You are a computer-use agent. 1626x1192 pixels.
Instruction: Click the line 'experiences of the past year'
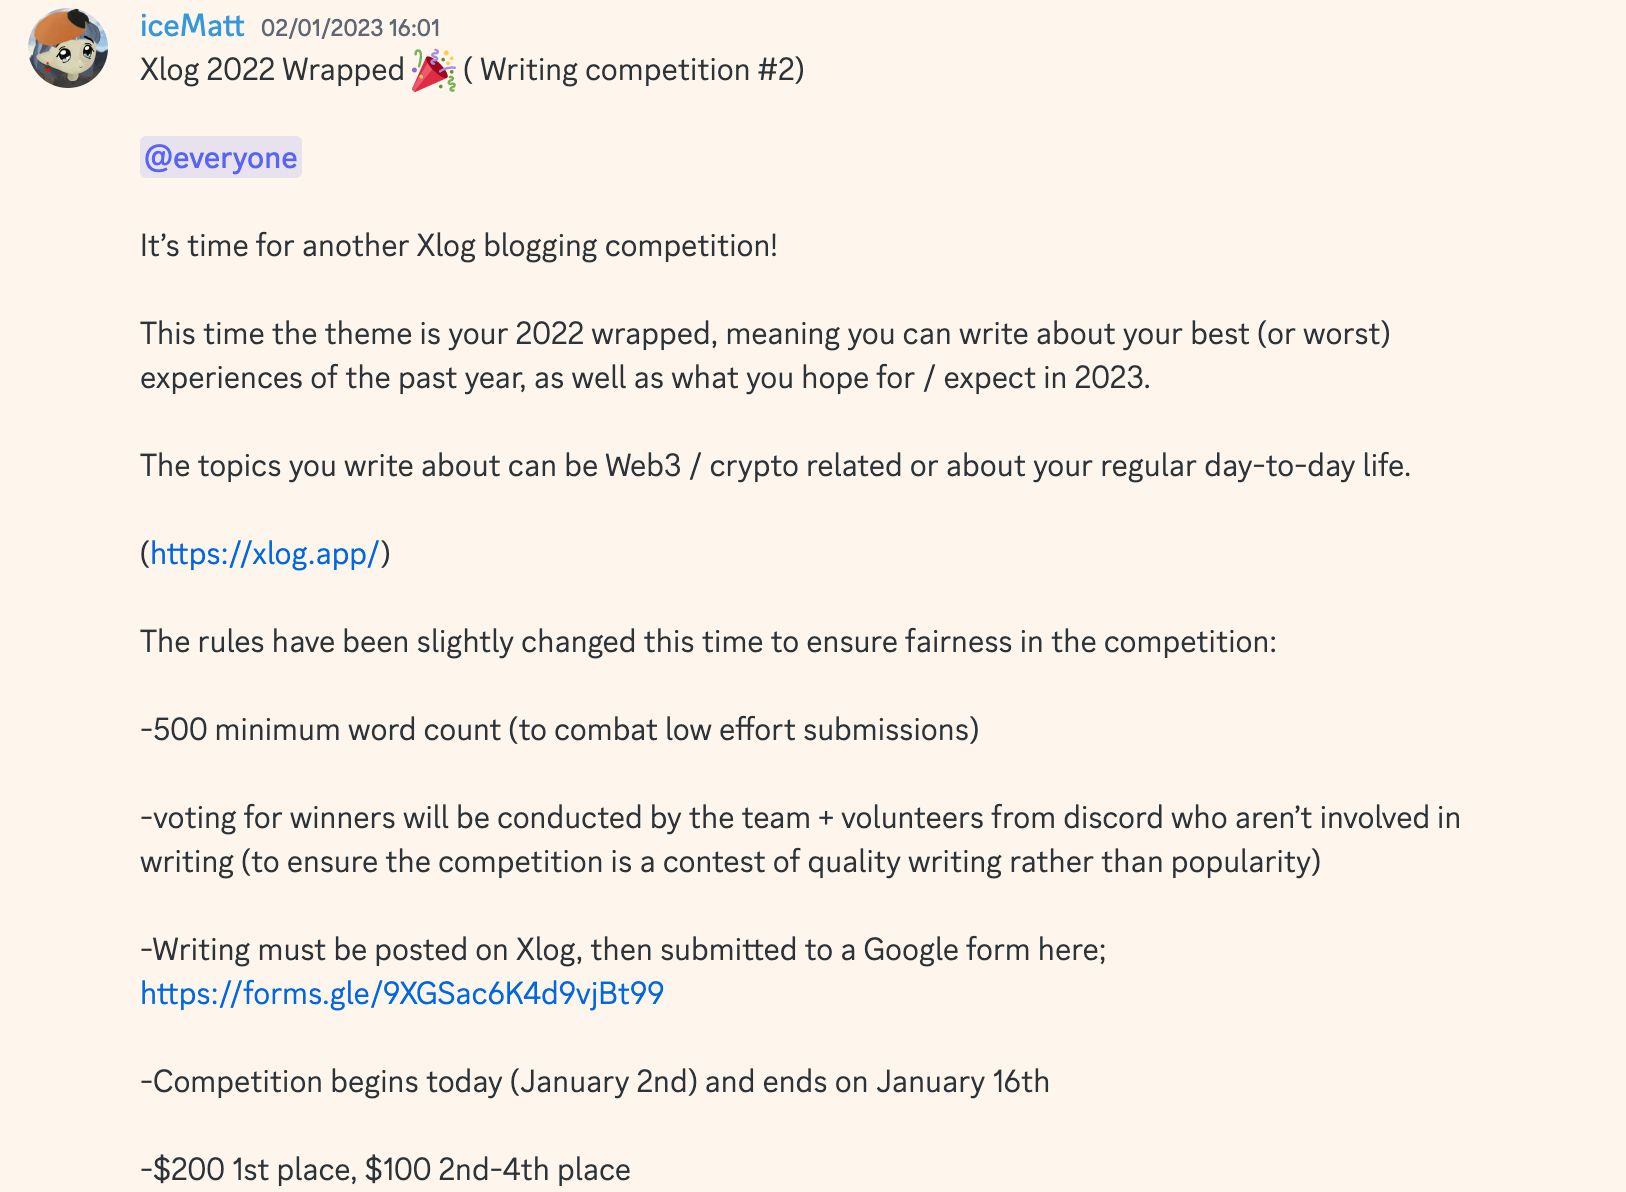tap(645, 378)
